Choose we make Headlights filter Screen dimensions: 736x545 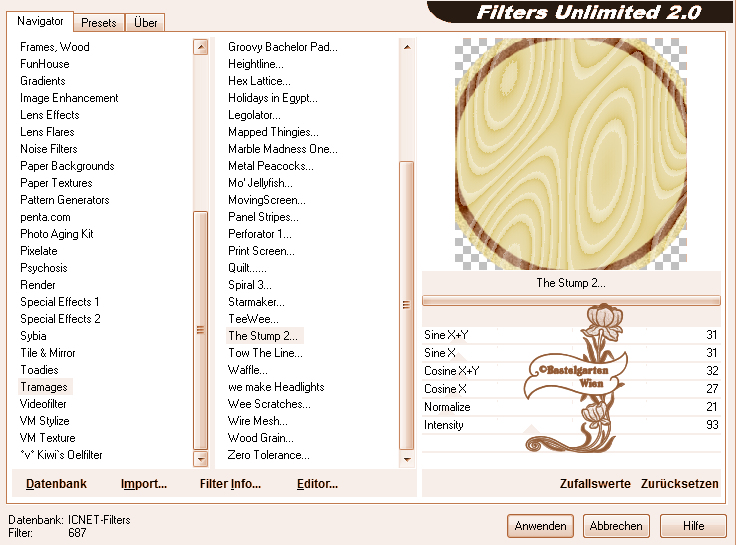click(x=276, y=387)
